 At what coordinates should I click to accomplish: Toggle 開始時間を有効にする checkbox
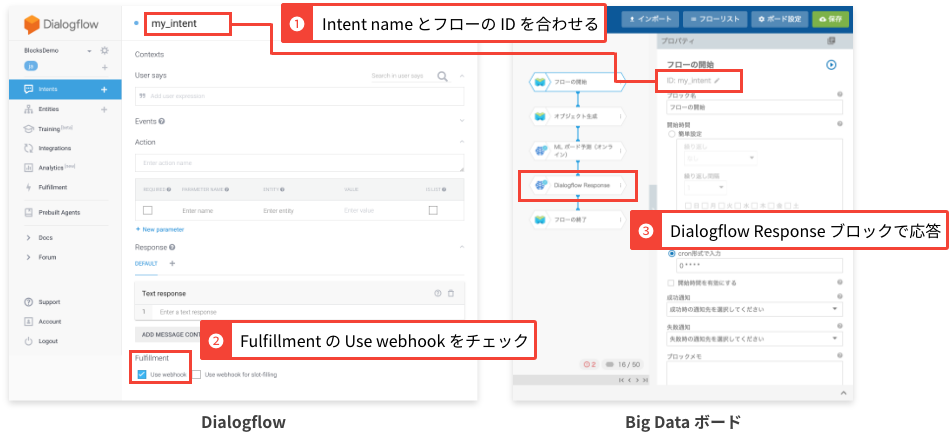(x=671, y=283)
